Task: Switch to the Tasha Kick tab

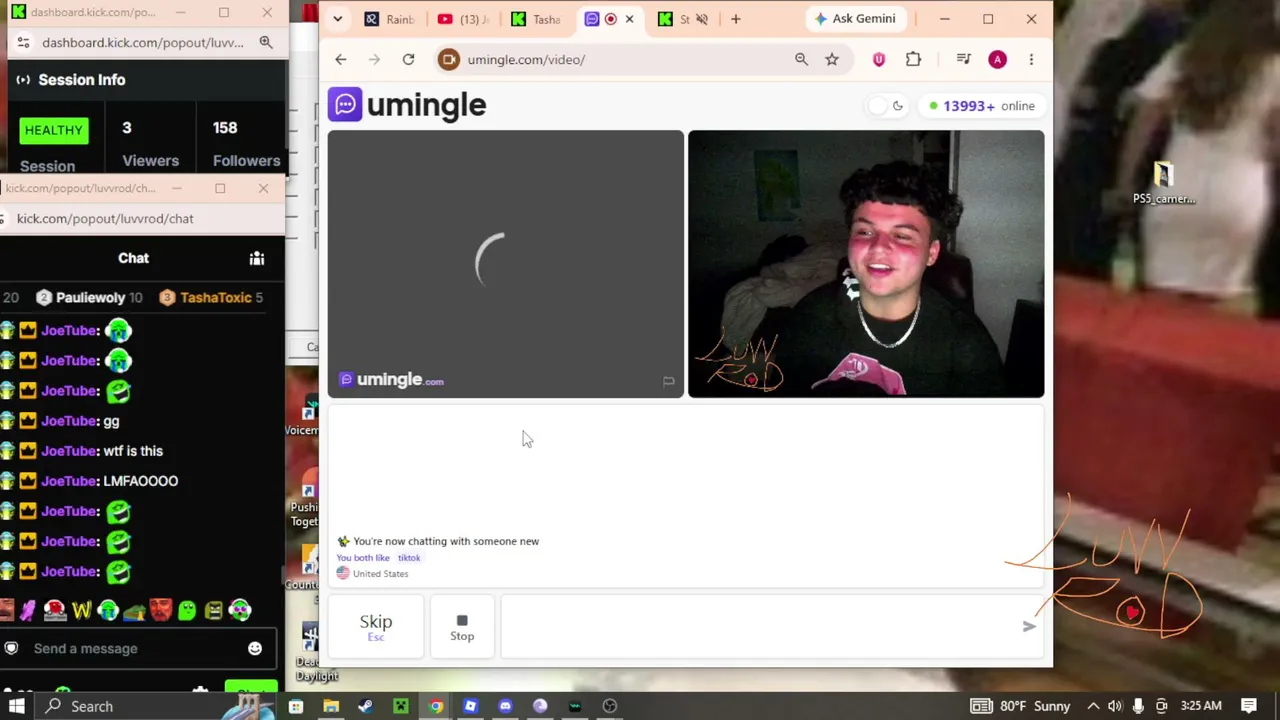Action: tap(536, 19)
